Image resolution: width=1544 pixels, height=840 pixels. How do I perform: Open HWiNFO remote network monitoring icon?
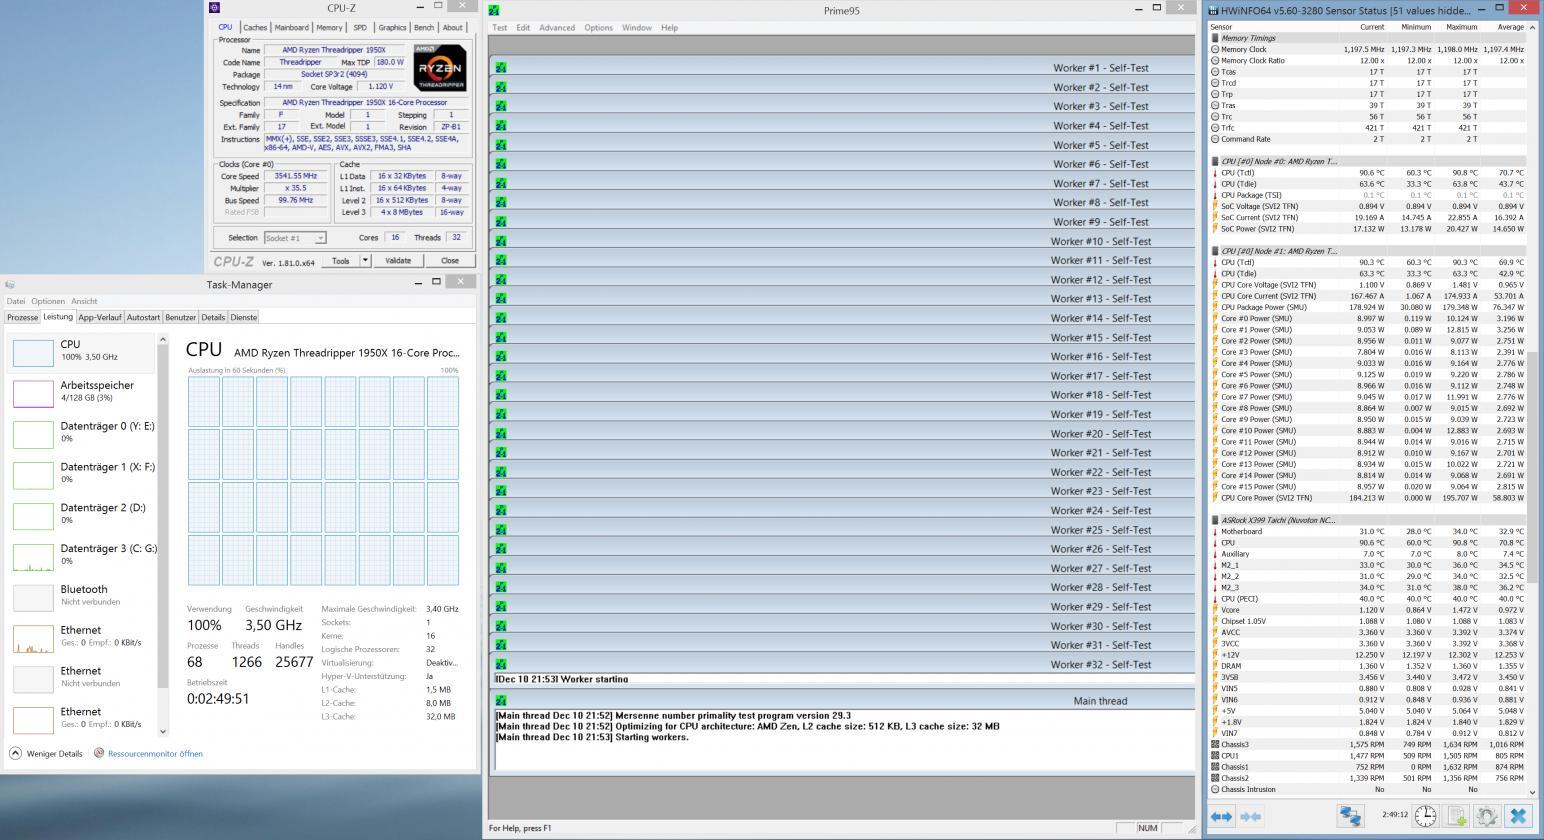click(x=1350, y=816)
